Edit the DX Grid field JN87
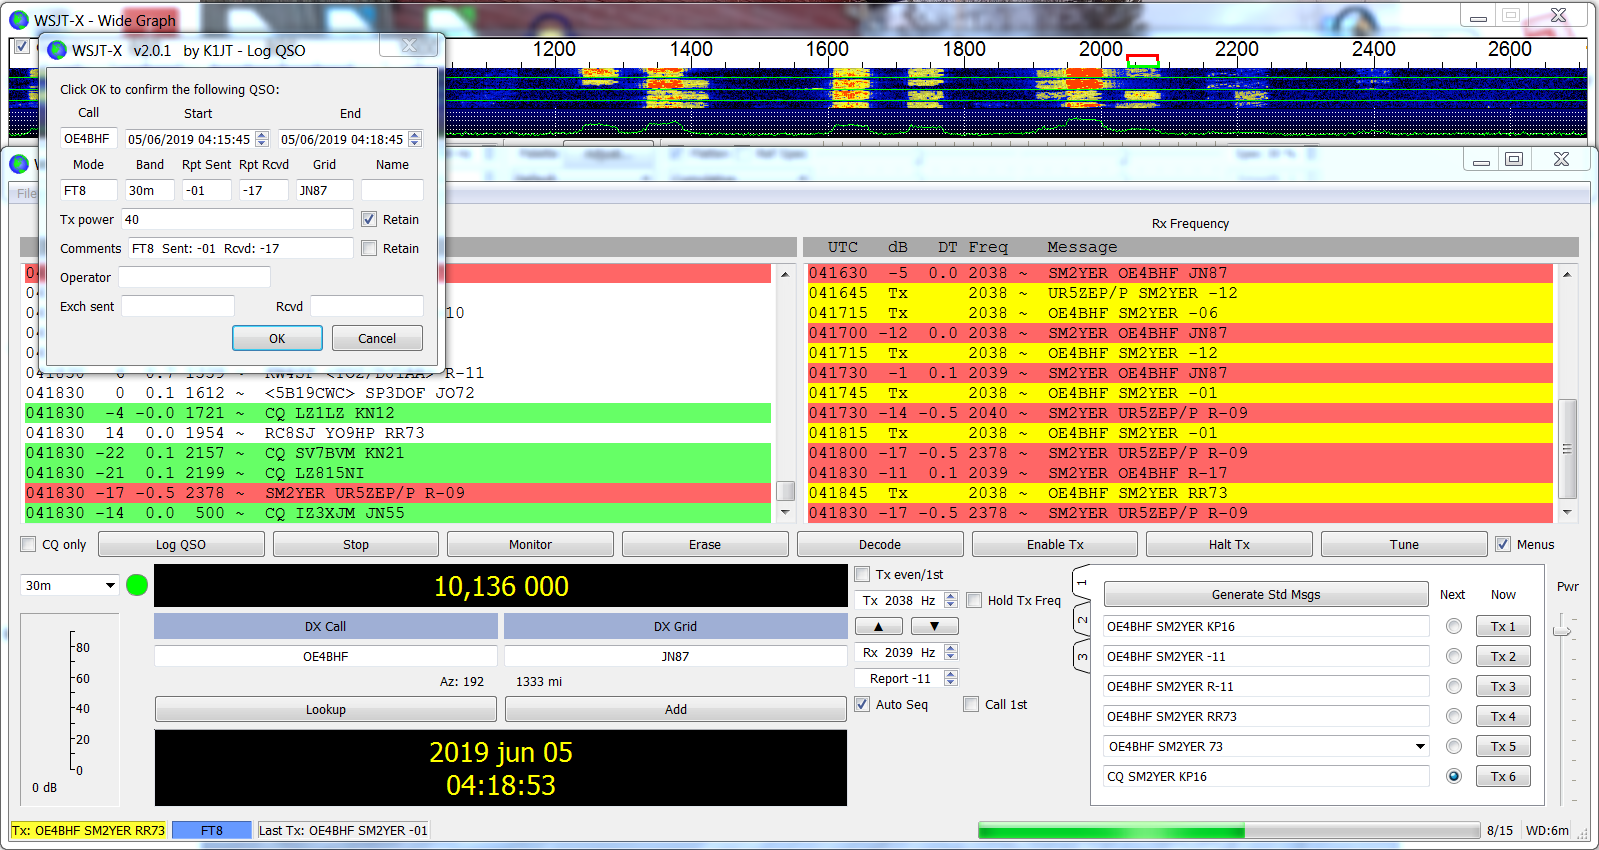 point(675,656)
